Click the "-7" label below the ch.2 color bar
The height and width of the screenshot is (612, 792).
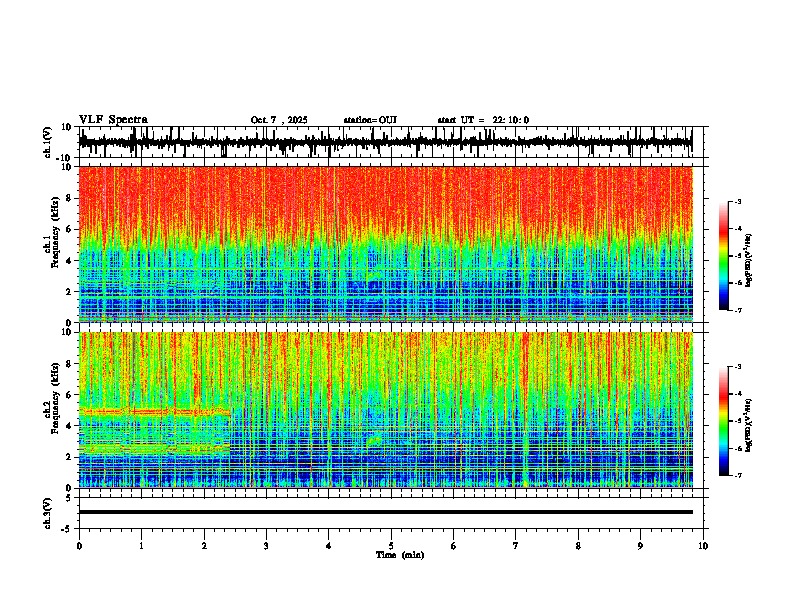coord(738,476)
